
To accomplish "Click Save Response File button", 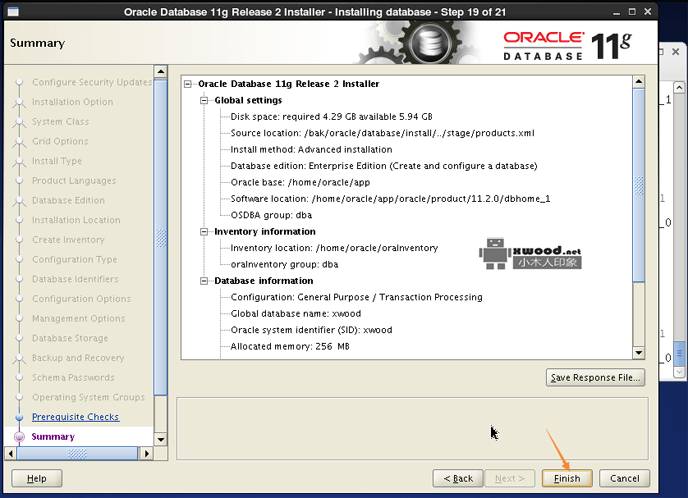I will [x=596, y=377].
